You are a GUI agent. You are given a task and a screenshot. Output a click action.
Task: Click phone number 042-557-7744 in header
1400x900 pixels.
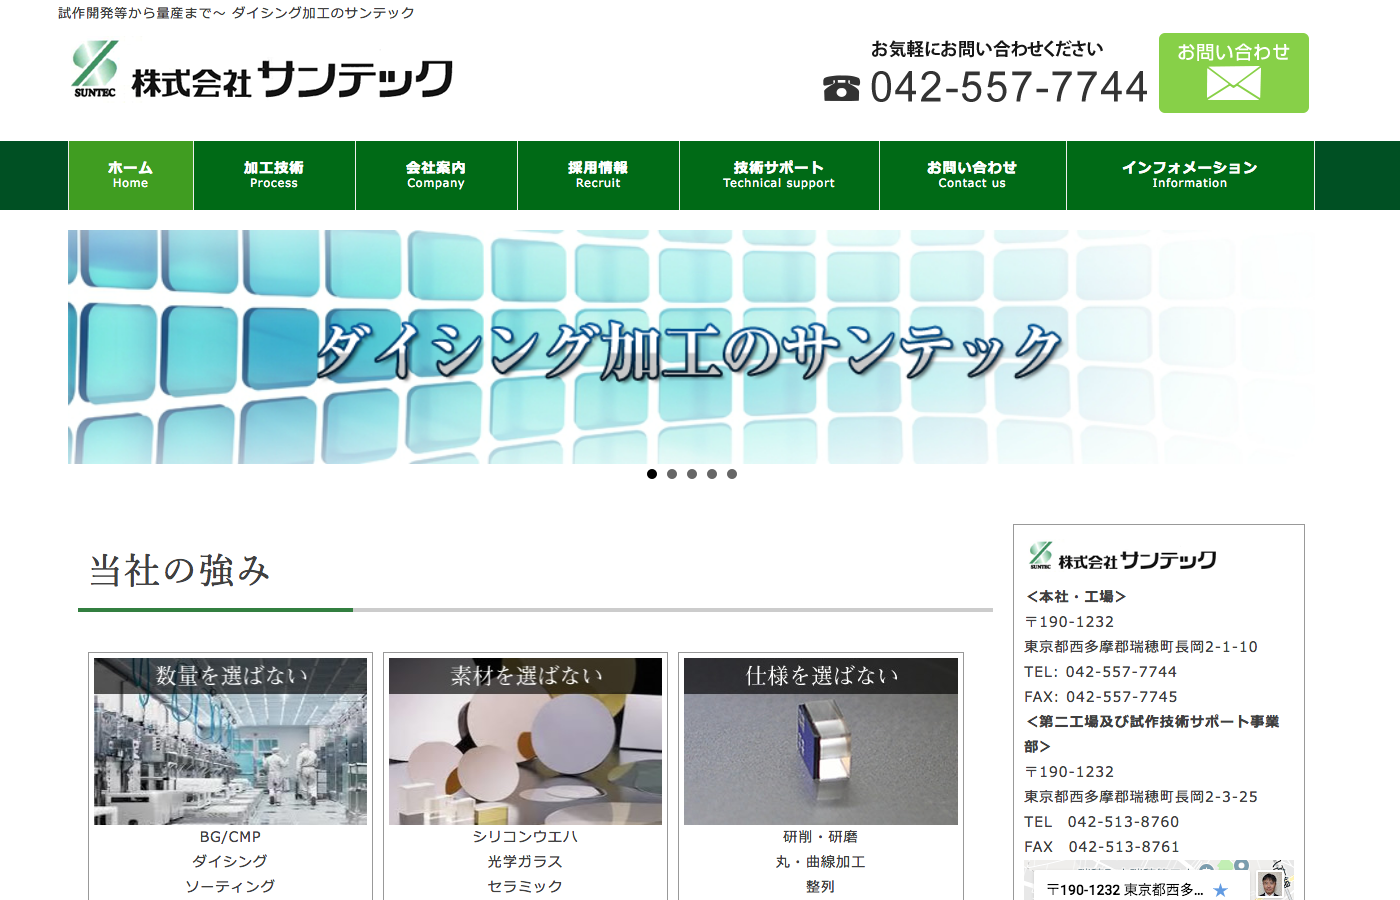point(1008,87)
